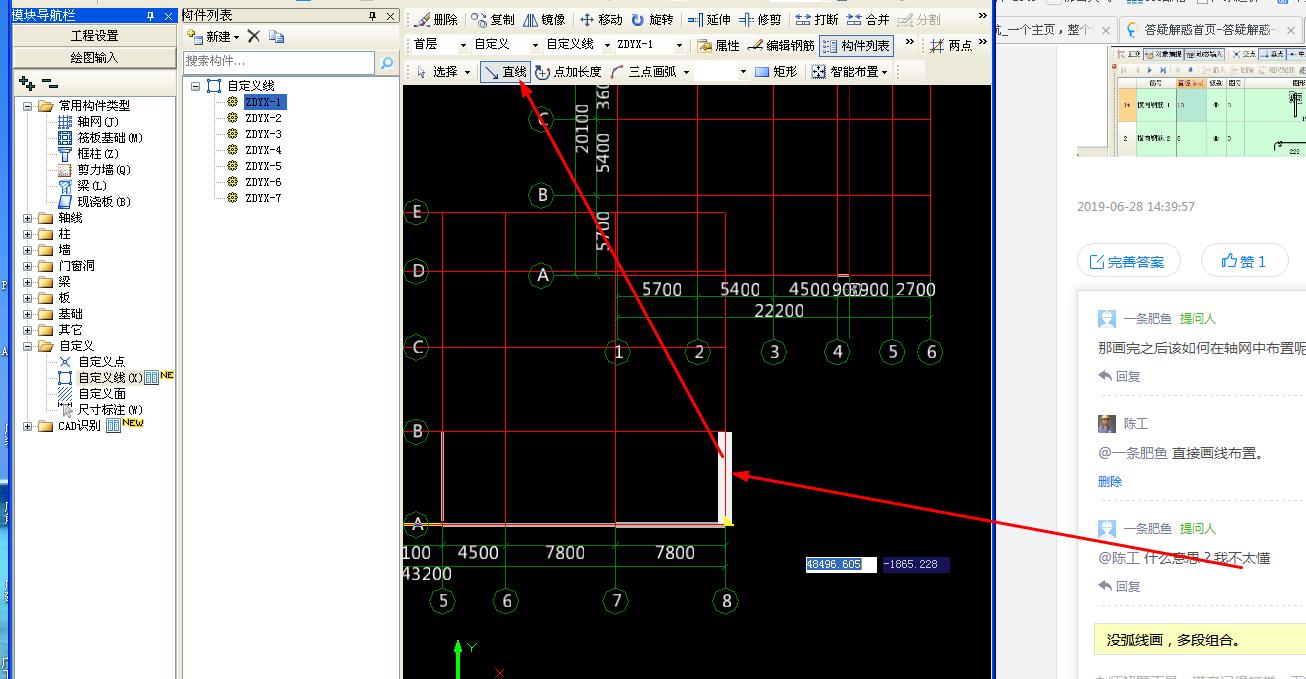Select the 打断 (break) tool

click(x=817, y=20)
